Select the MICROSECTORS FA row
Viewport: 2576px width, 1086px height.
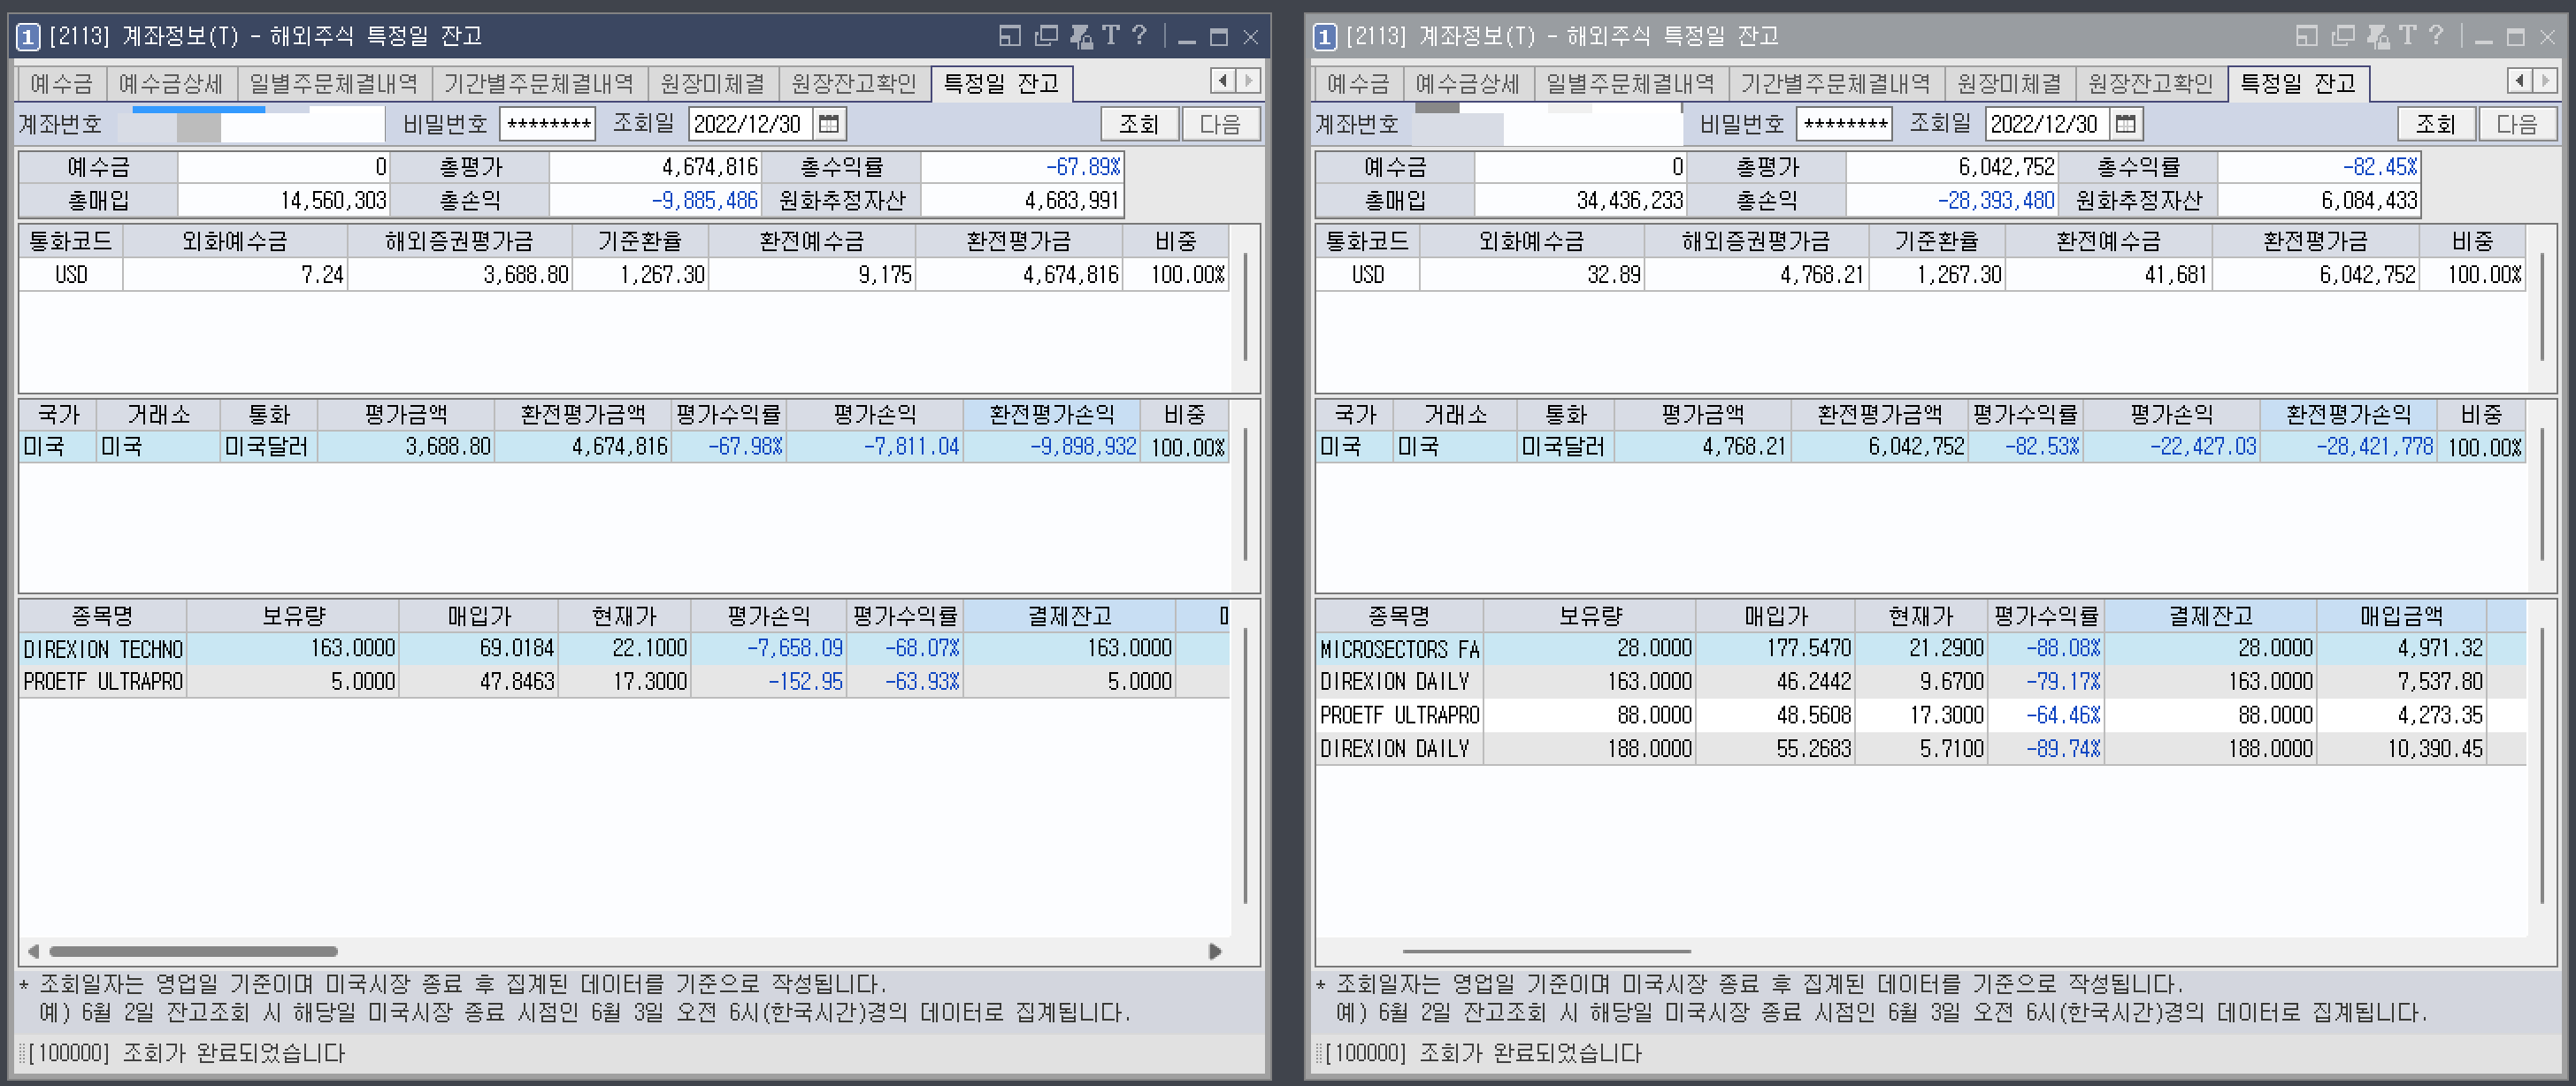[x=1399, y=649]
